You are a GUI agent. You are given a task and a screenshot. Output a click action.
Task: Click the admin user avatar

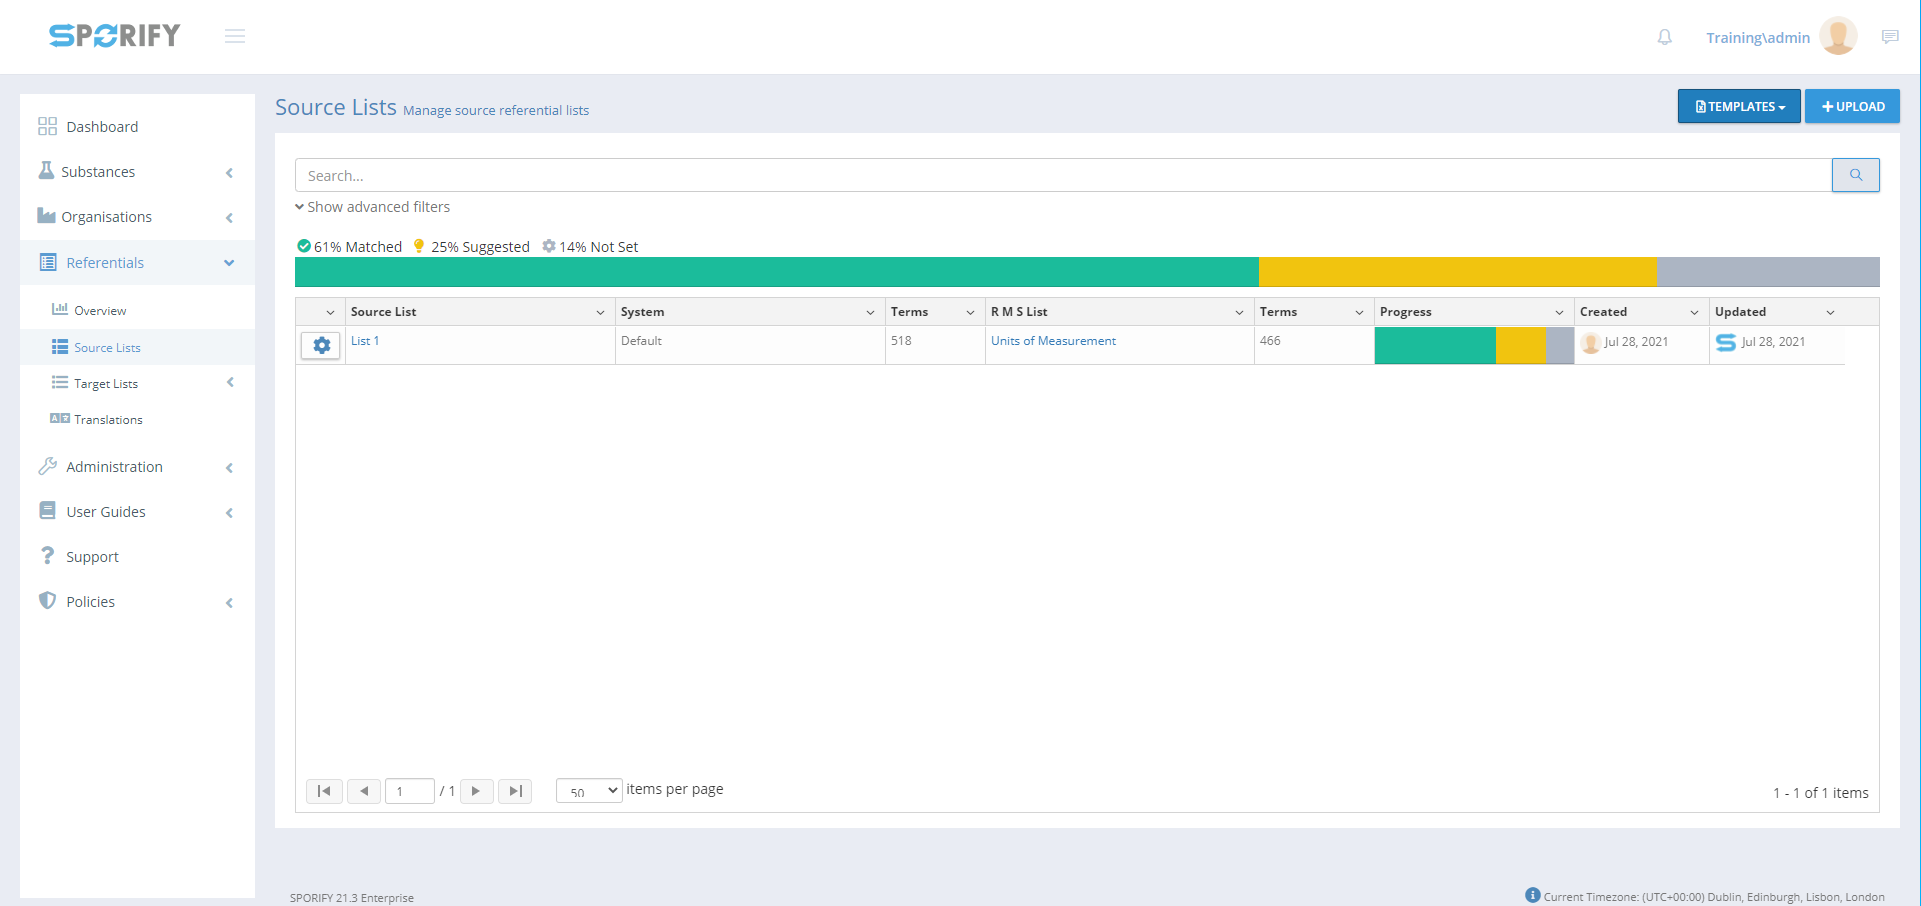point(1838,37)
